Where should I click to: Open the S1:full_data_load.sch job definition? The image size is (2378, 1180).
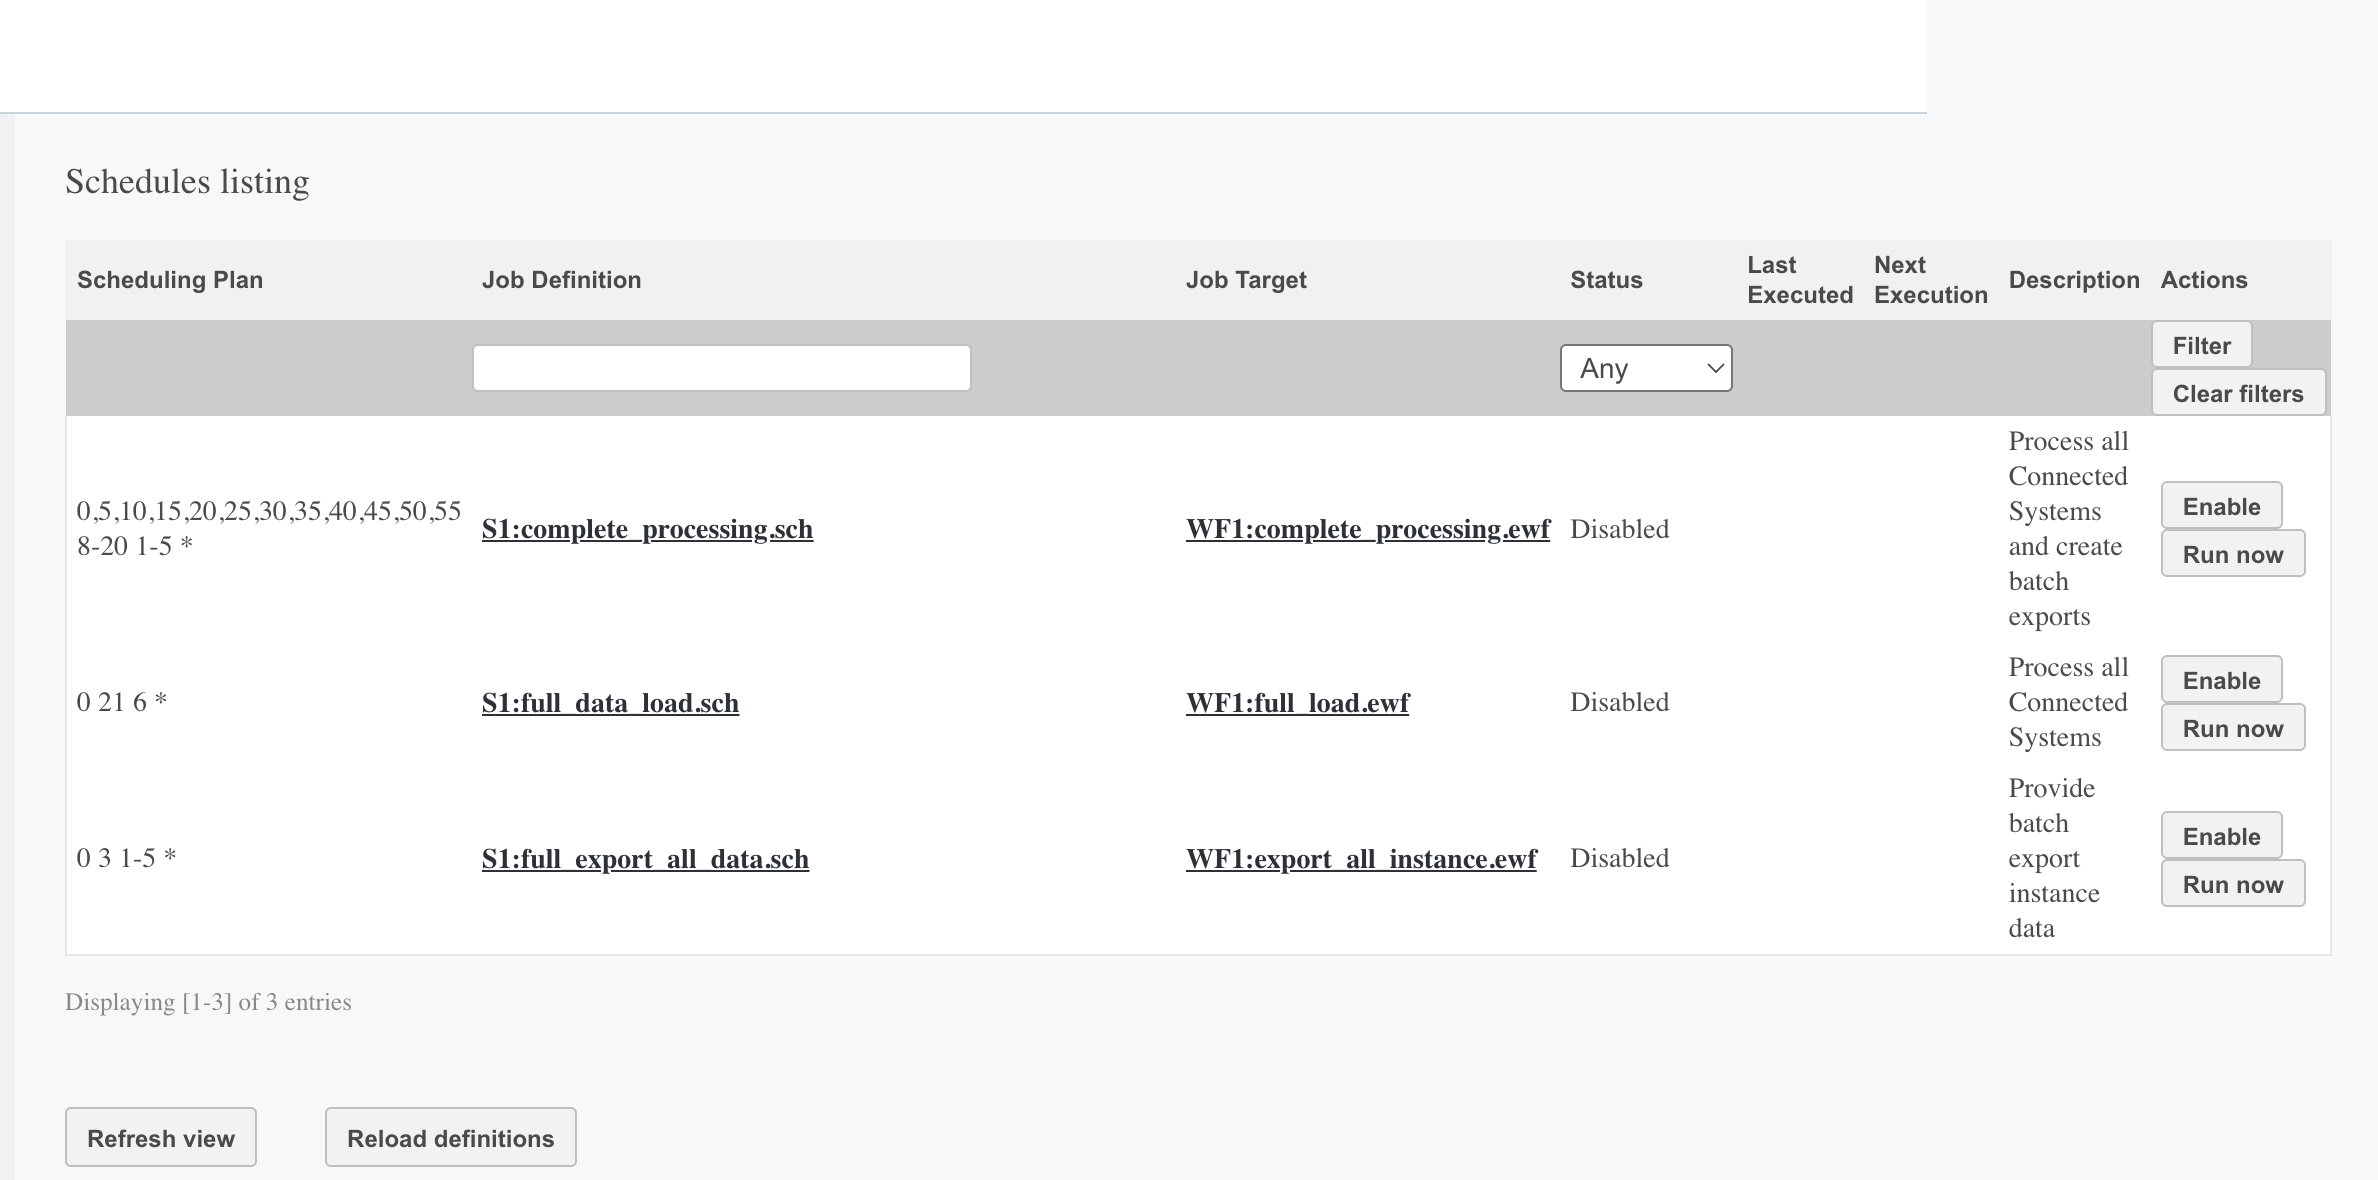(x=609, y=703)
